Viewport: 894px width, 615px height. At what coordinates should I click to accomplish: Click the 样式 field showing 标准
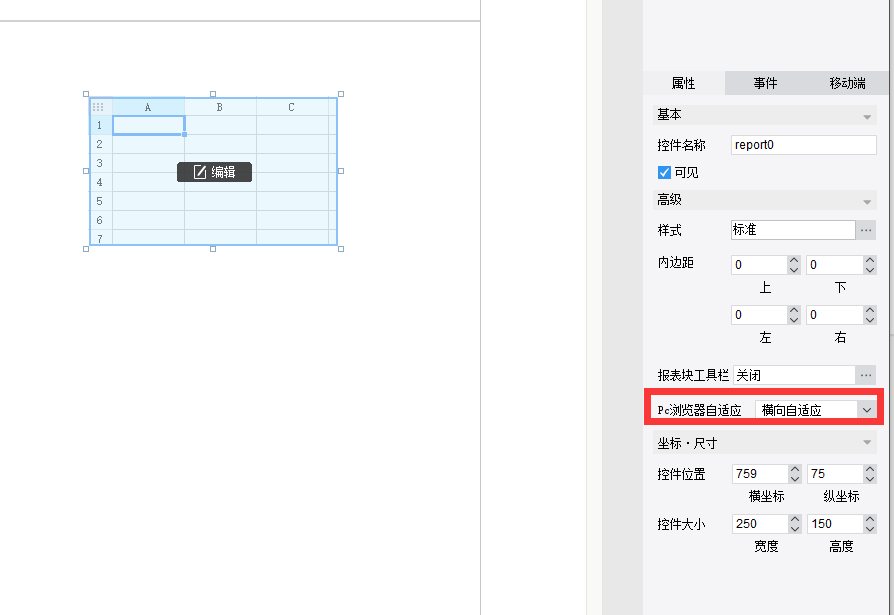point(793,230)
